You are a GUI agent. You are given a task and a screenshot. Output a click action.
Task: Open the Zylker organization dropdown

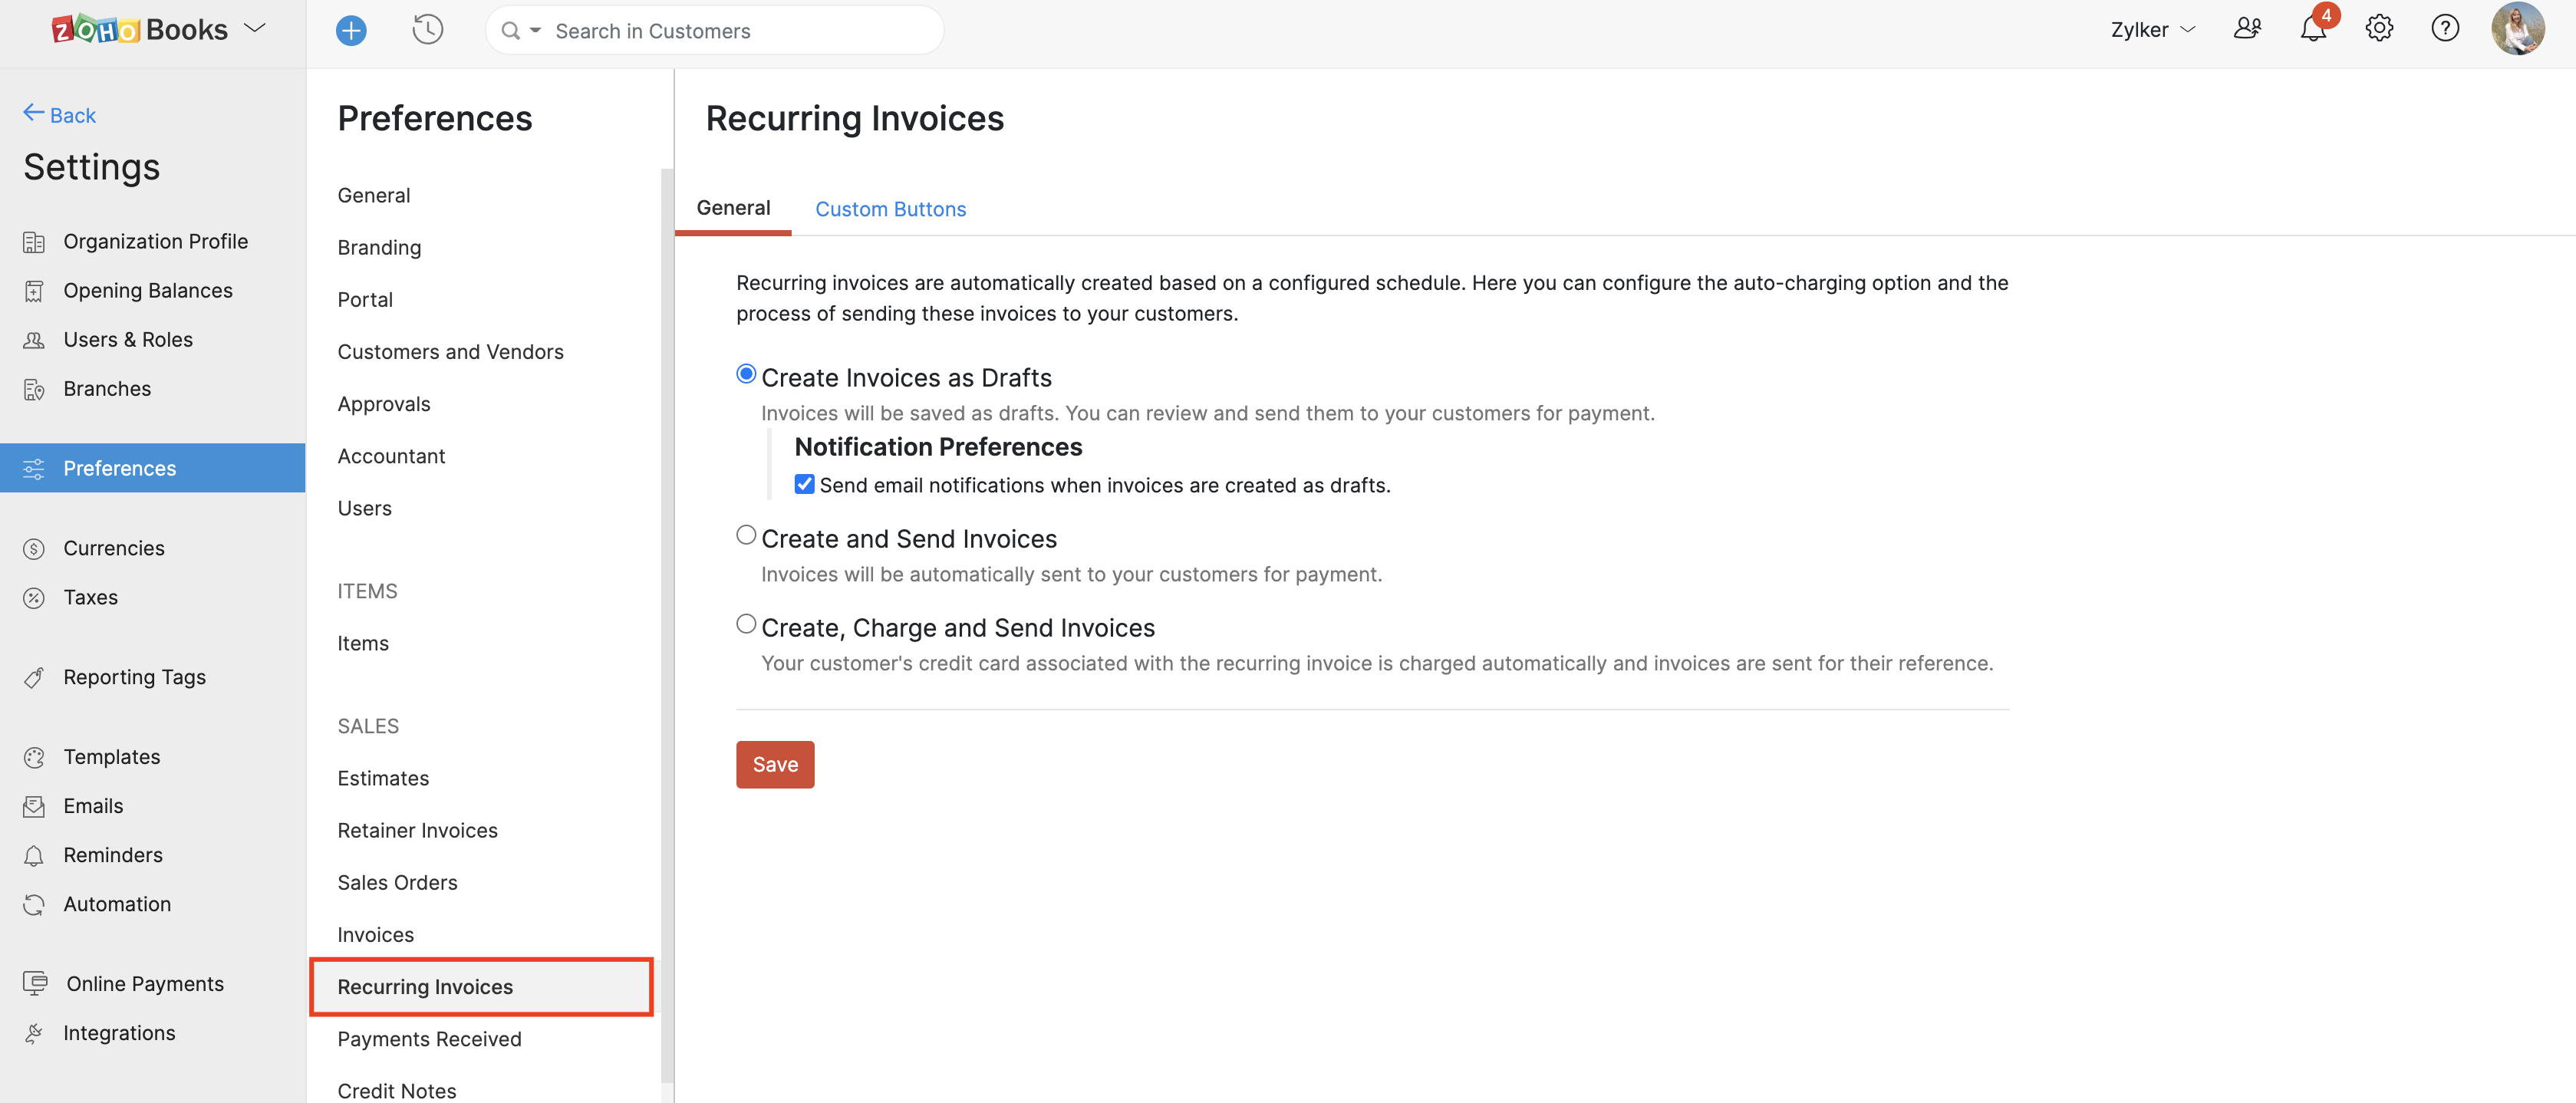point(2152,30)
